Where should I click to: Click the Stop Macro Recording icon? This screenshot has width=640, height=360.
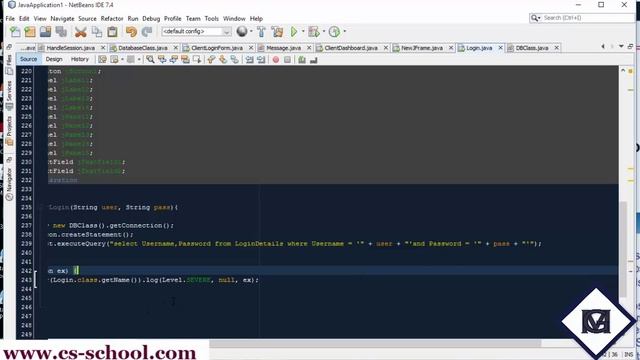287,60
